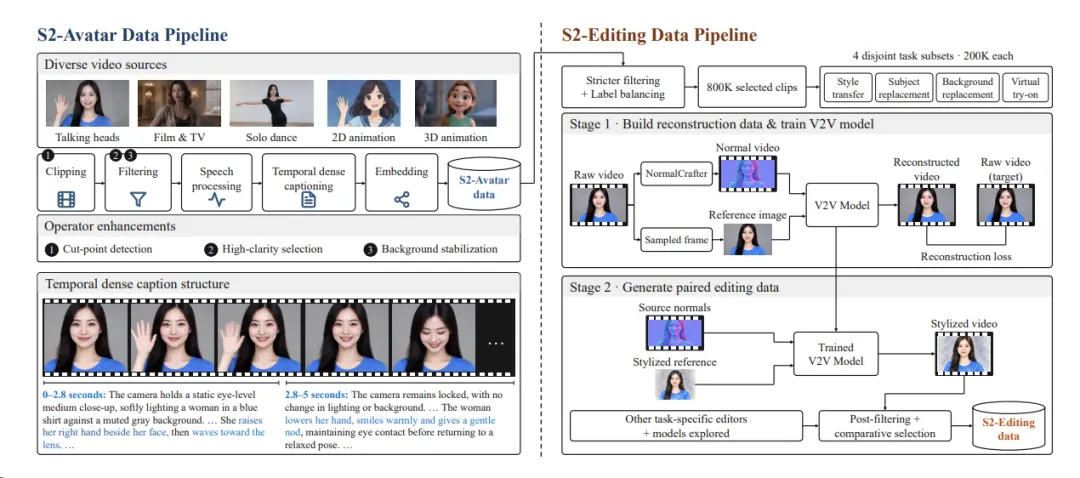1080x478 pixels.
Task: Click the share-nodes icon under Embedding
Action: tap(402, 200)
